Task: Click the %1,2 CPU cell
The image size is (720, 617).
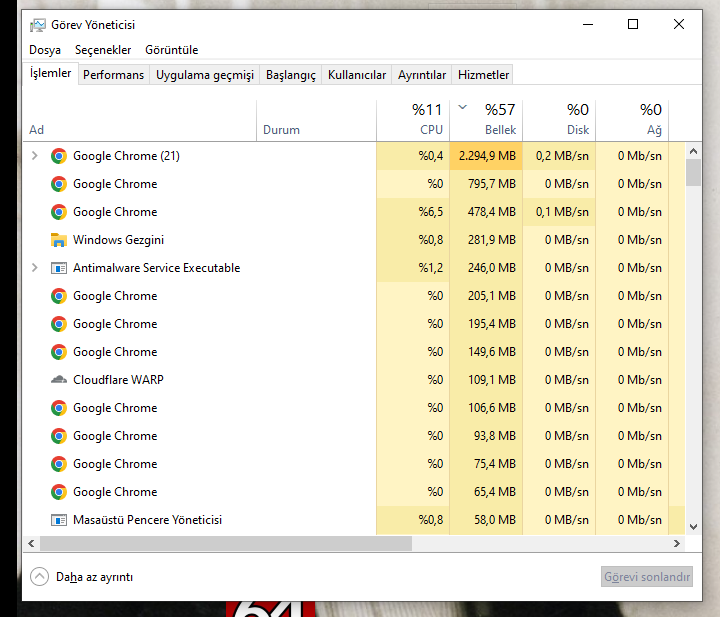Action: 413,268
